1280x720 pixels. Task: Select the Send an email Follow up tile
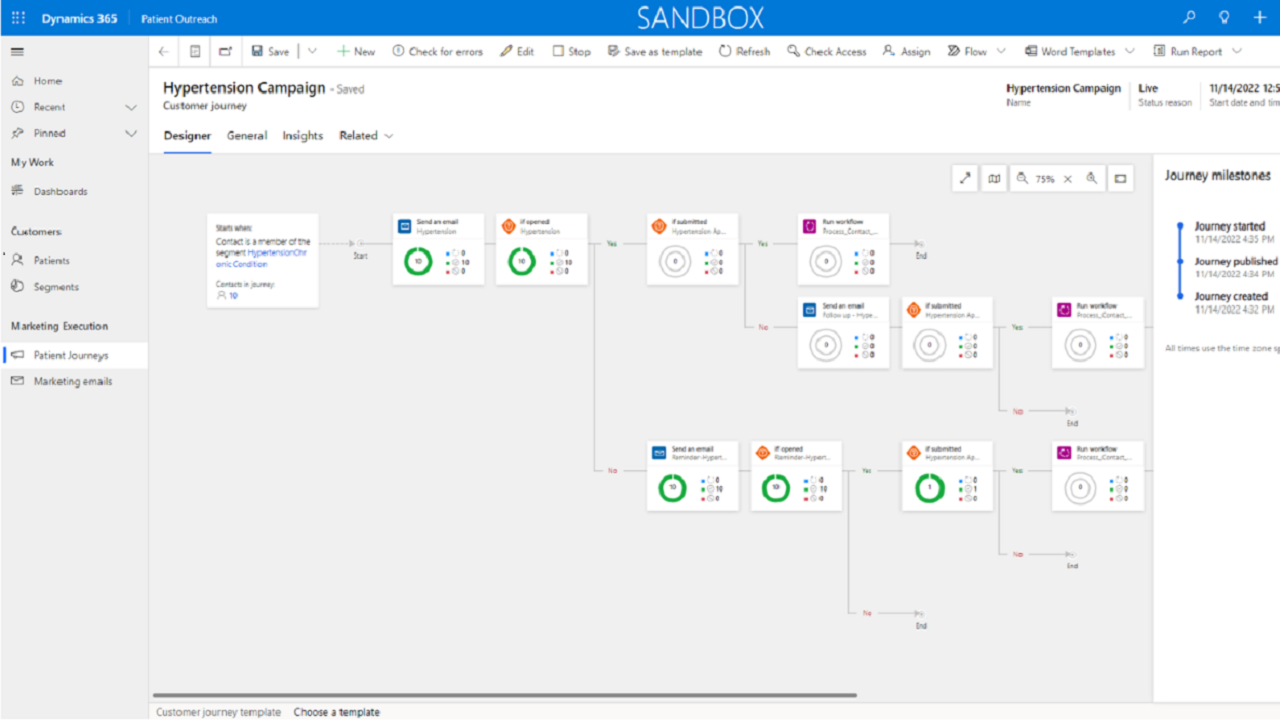(843, 333)
